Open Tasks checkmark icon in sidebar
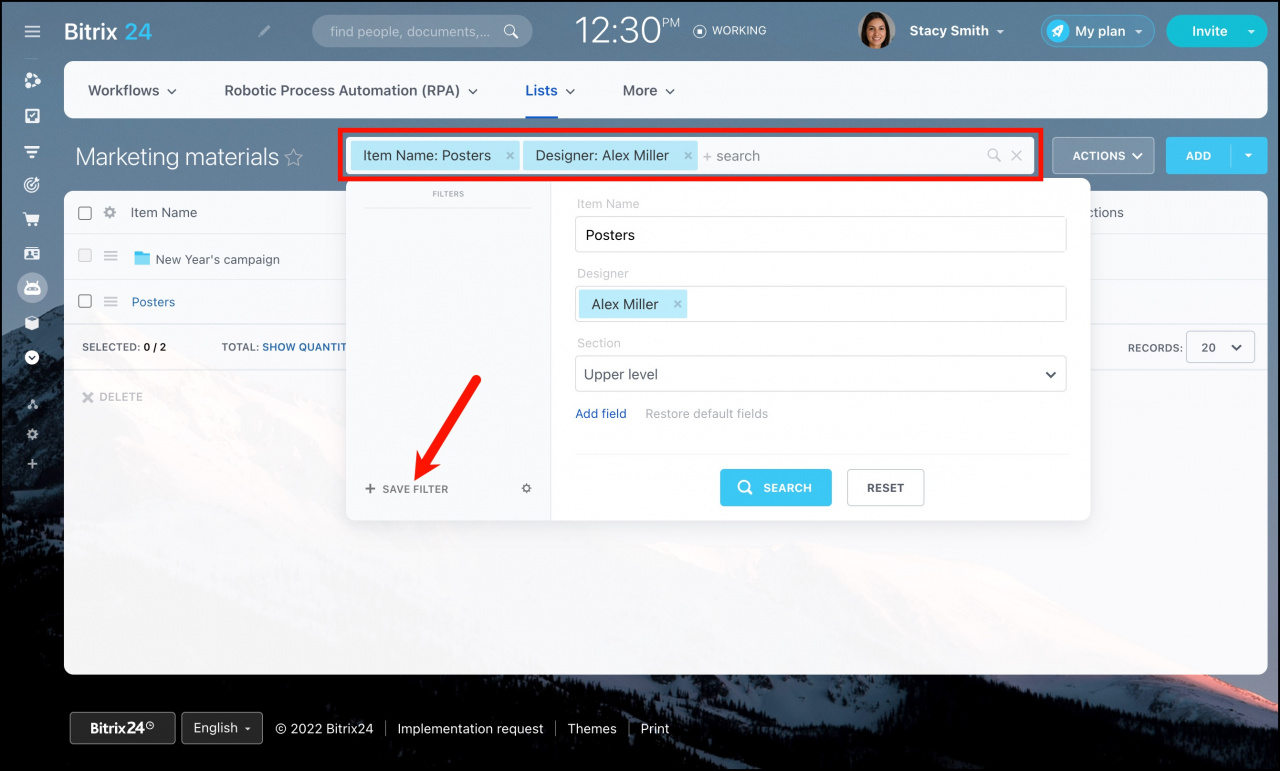The height and width of the screenshot is (771, 1280). [x=32, y=116]
